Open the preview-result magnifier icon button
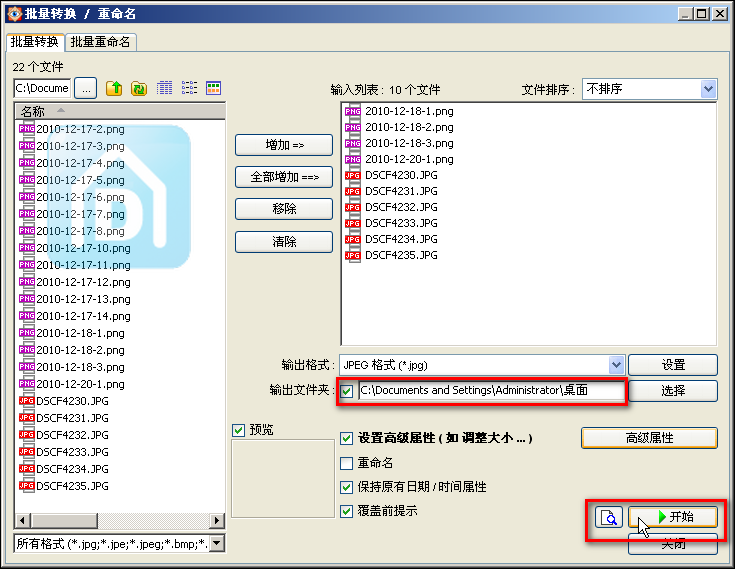 (608, 517)
